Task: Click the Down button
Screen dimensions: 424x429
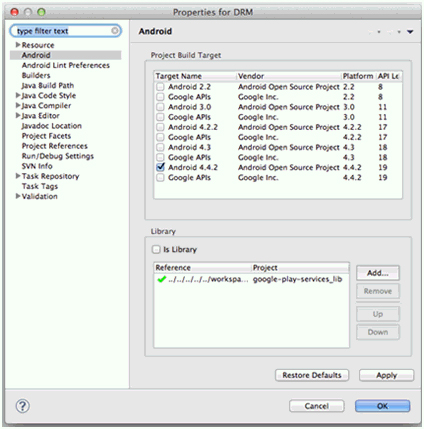Action: coord(378,332)
